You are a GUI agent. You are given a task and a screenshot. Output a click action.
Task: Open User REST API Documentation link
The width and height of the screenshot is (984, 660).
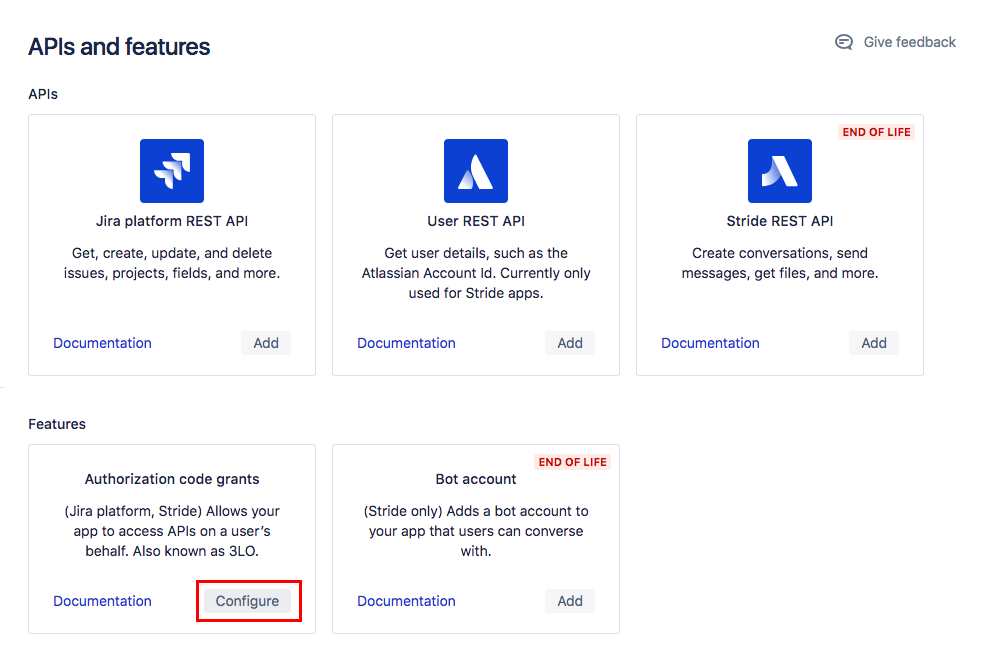(407, 343)
